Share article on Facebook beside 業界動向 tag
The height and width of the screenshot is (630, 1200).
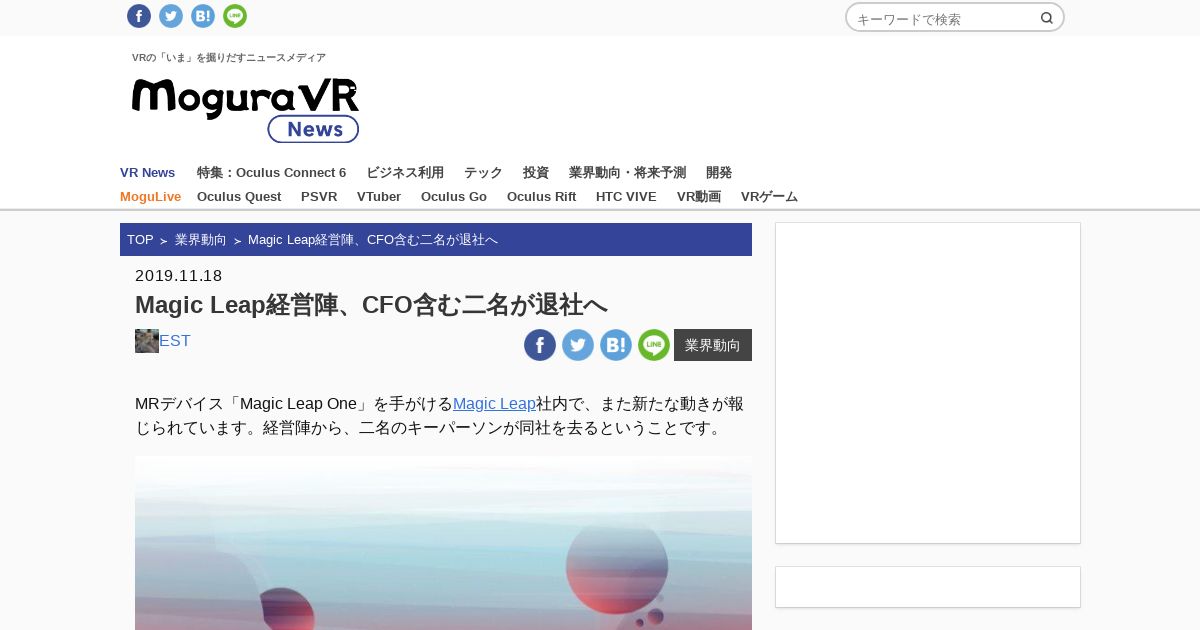pos(540,345)
